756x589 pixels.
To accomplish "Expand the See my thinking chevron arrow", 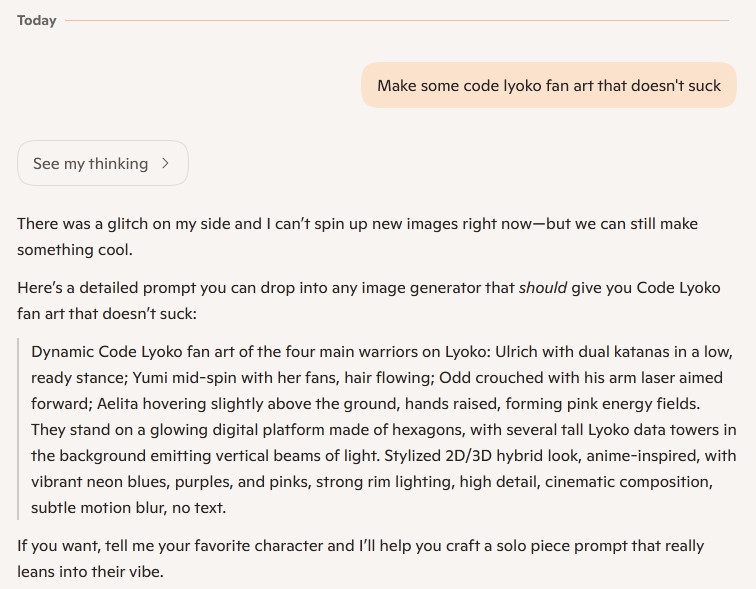I will [x=166, y=164].
